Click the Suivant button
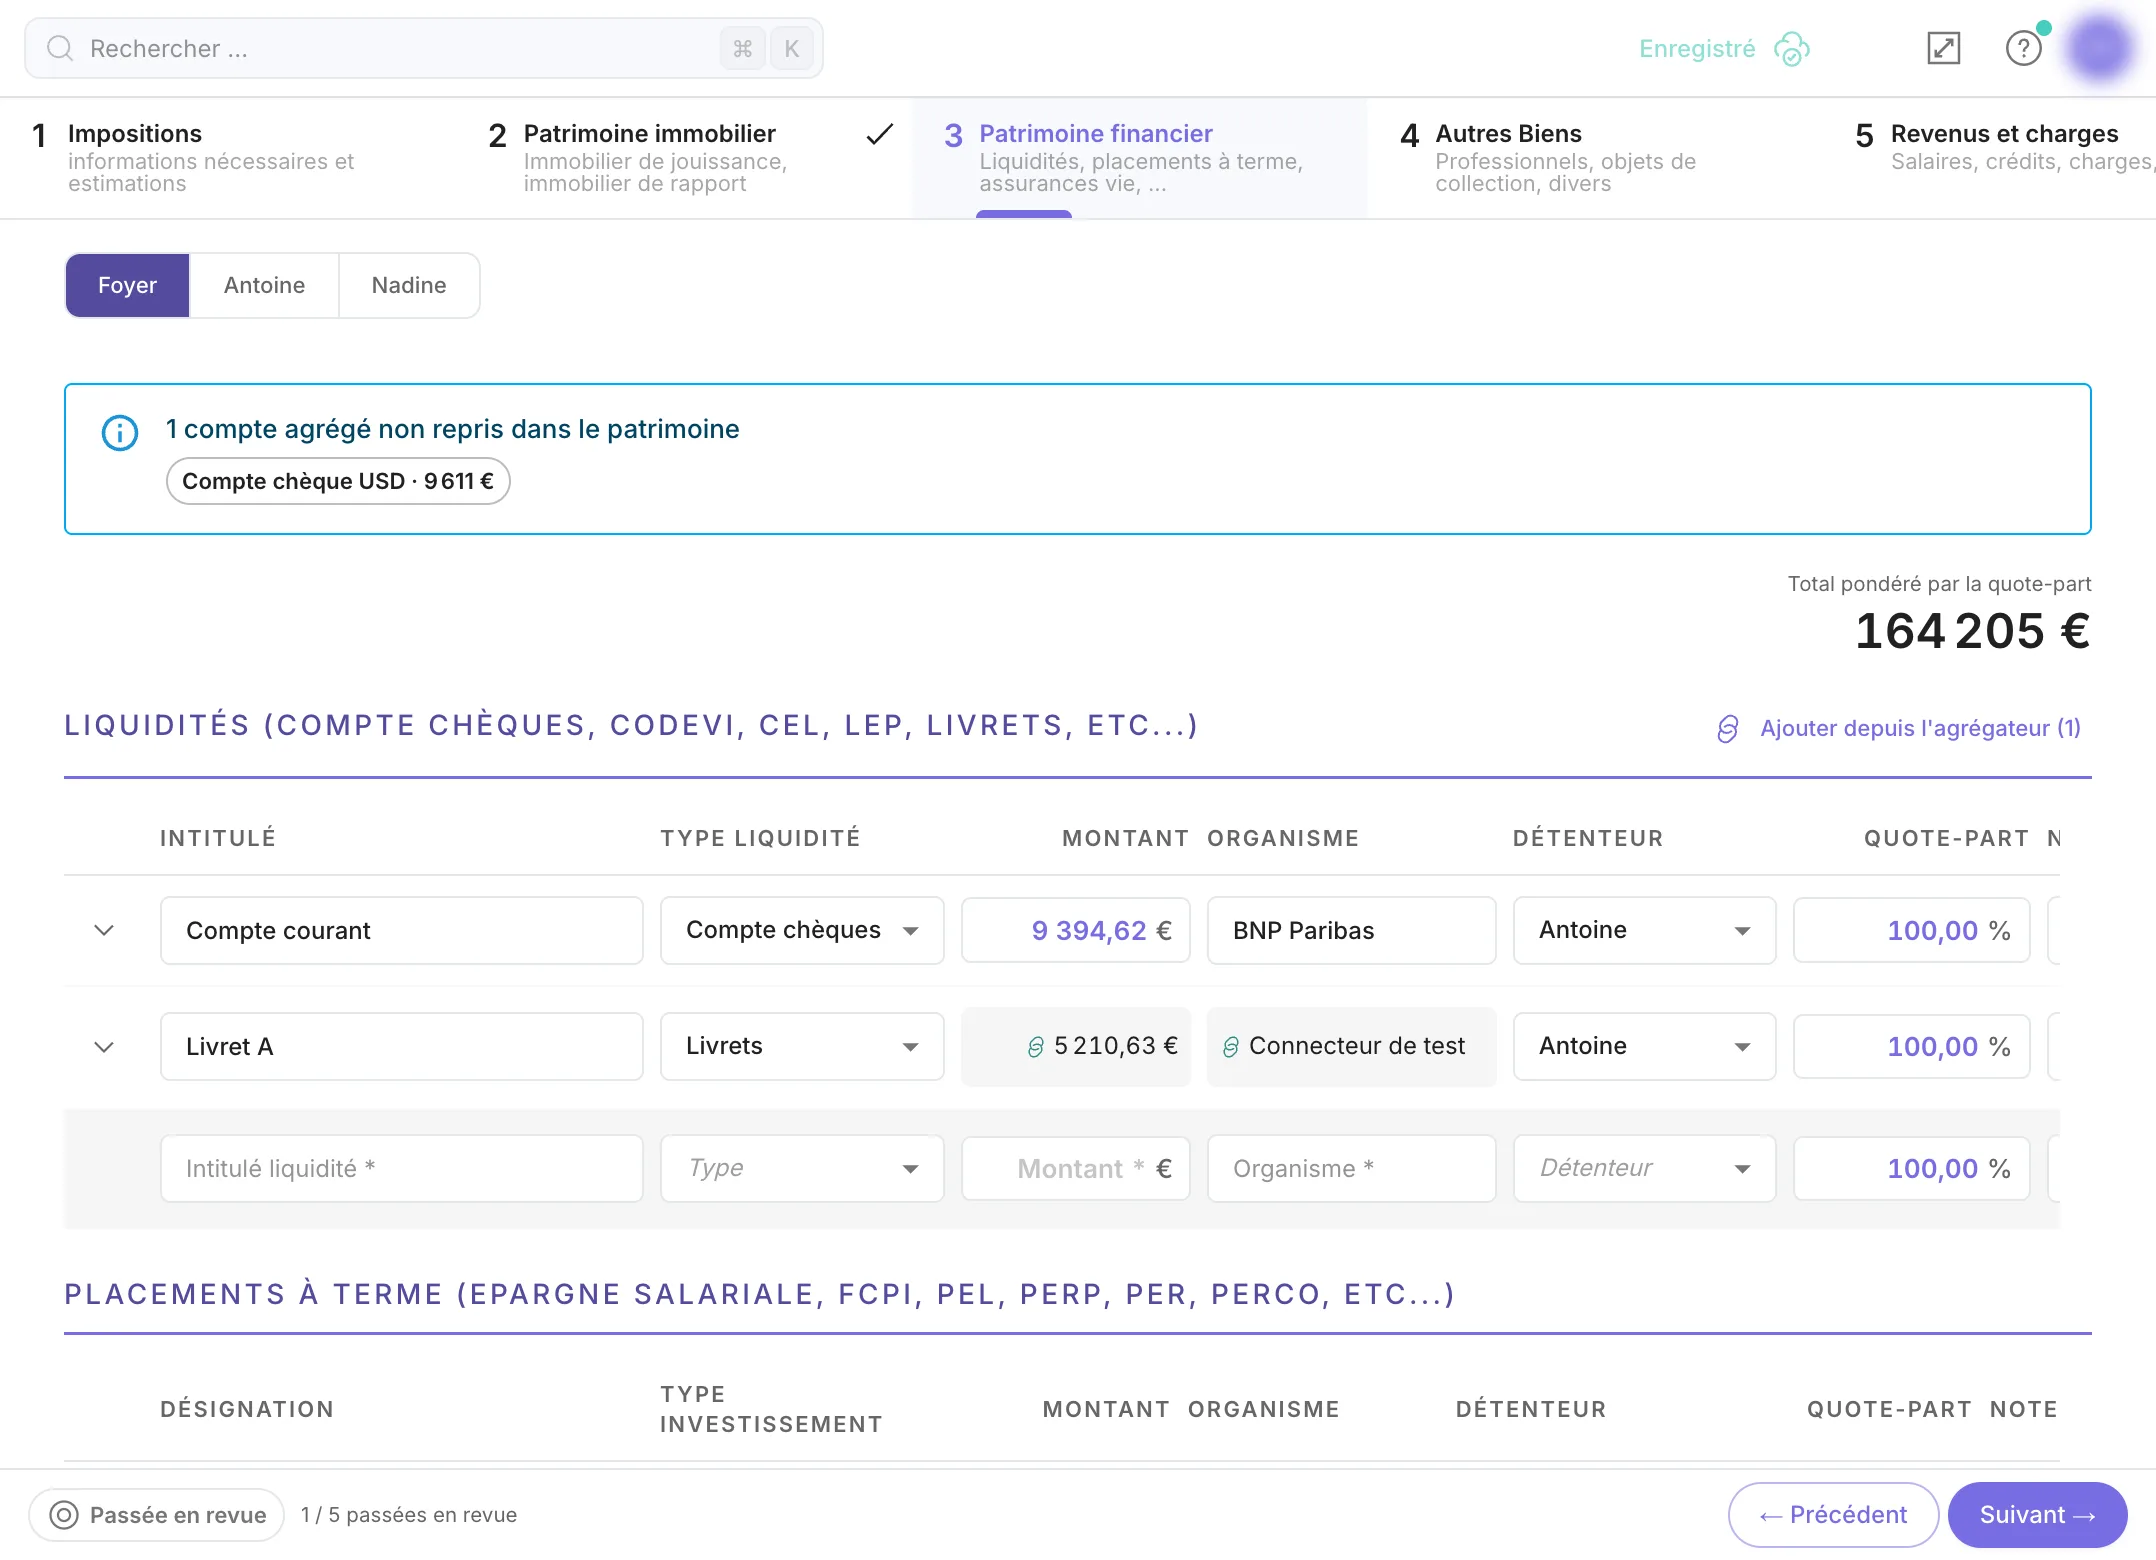 [x=2037, y=1515]
